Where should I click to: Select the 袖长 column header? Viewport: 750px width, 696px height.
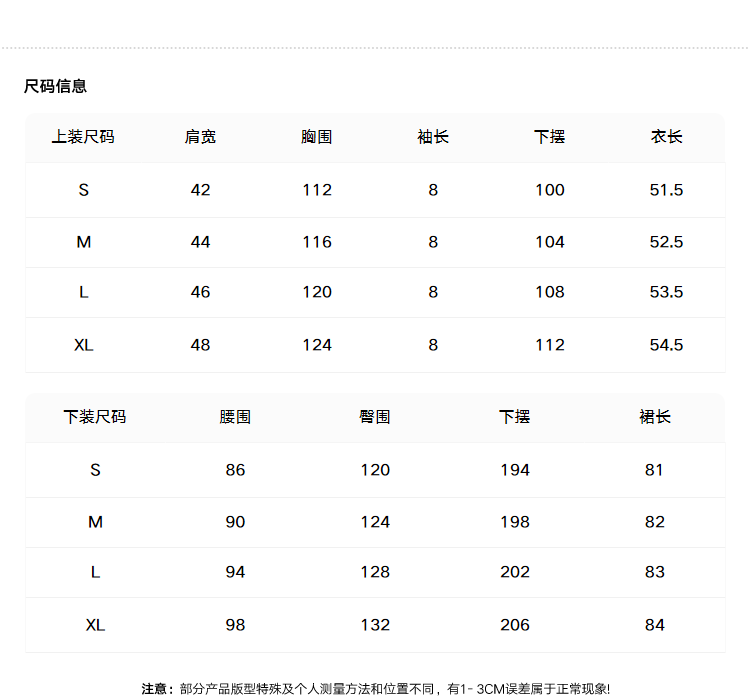pos(433,137)
